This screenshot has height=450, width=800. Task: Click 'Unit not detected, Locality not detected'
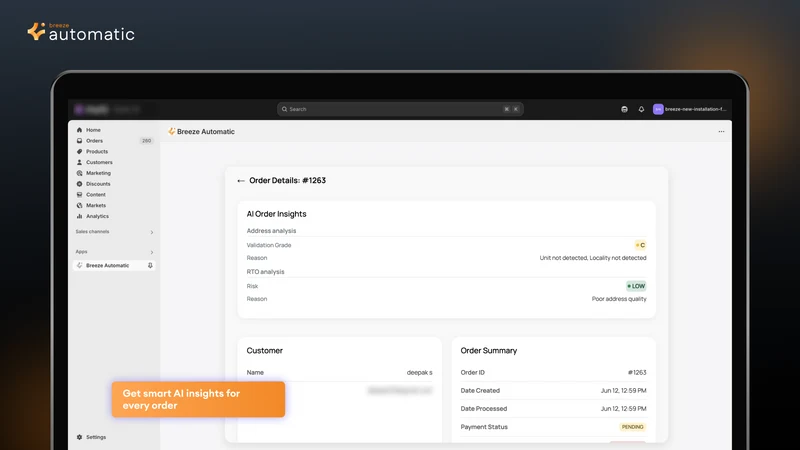tap(593, 258)
